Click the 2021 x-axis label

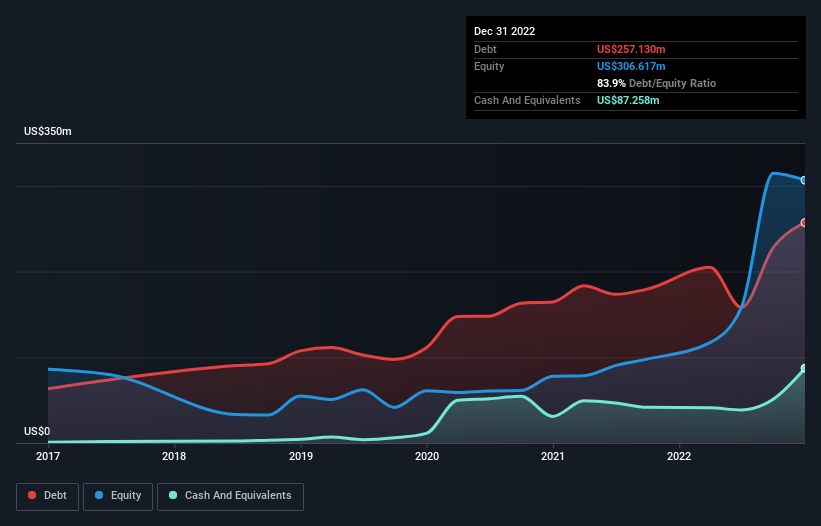(x=553, y=456)
